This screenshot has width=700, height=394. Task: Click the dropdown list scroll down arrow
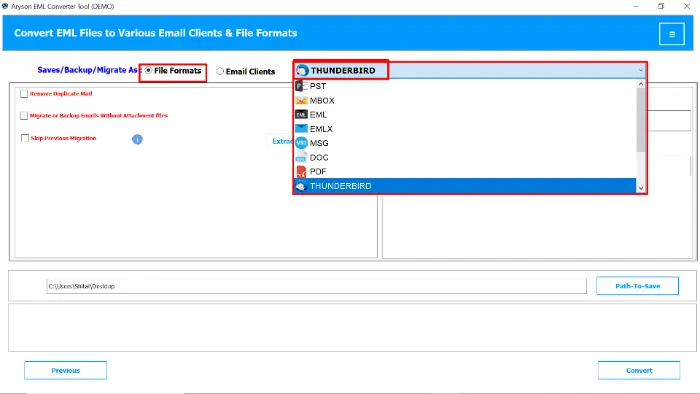coord(641,188)
